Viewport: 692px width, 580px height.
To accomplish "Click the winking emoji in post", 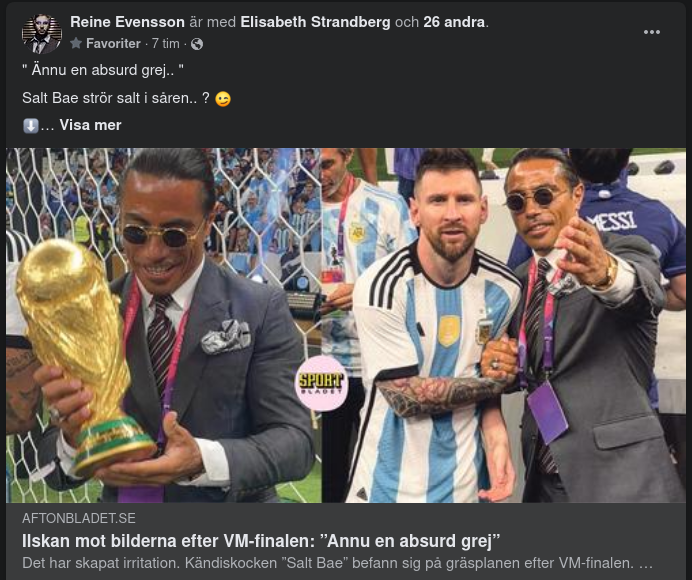I will point(223,98).
